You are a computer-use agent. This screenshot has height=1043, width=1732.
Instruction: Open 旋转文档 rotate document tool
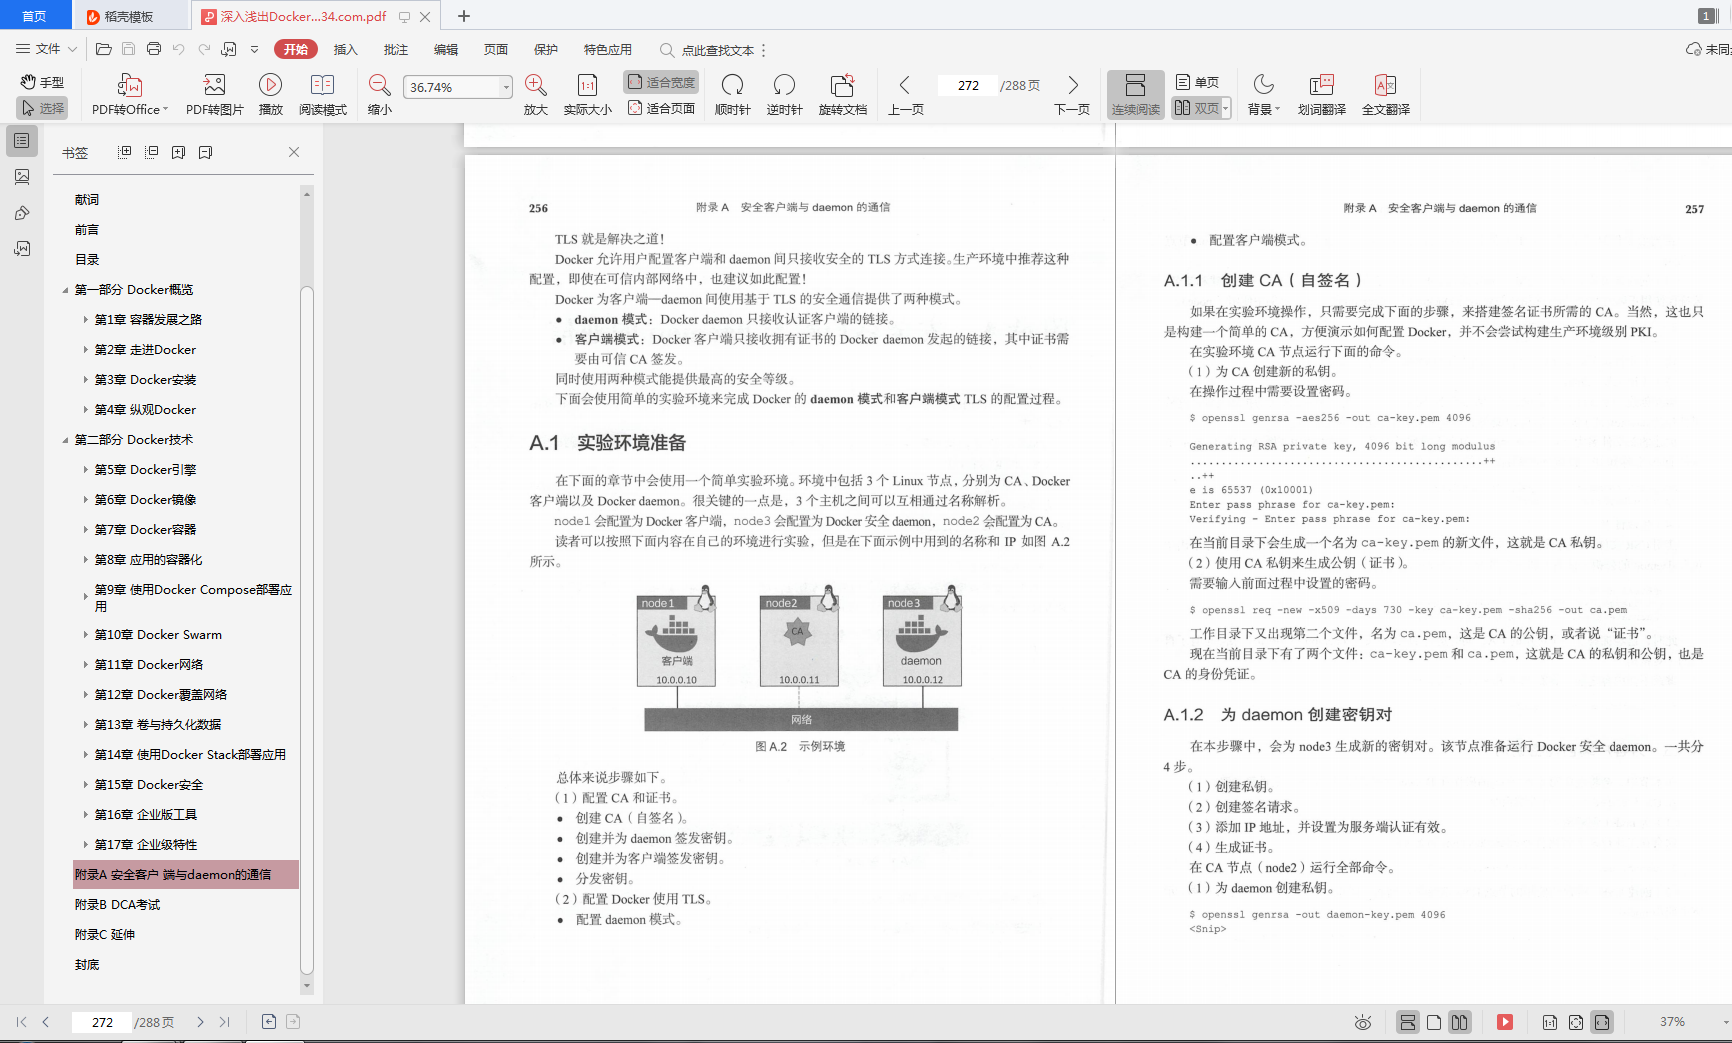(842, 95)
